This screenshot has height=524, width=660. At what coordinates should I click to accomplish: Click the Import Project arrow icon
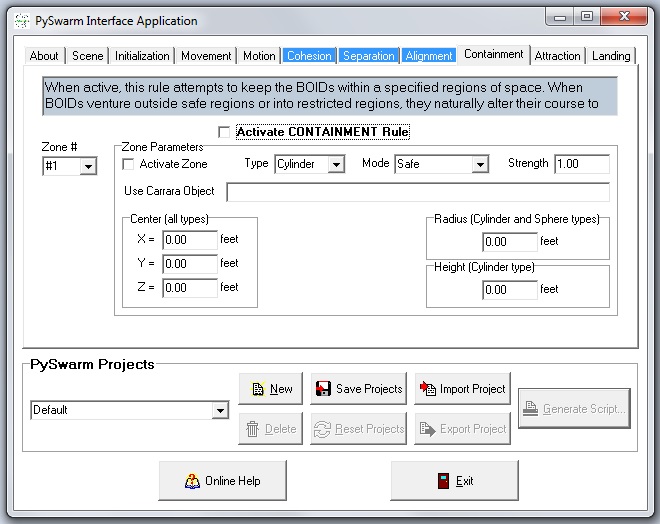[428, 388]
